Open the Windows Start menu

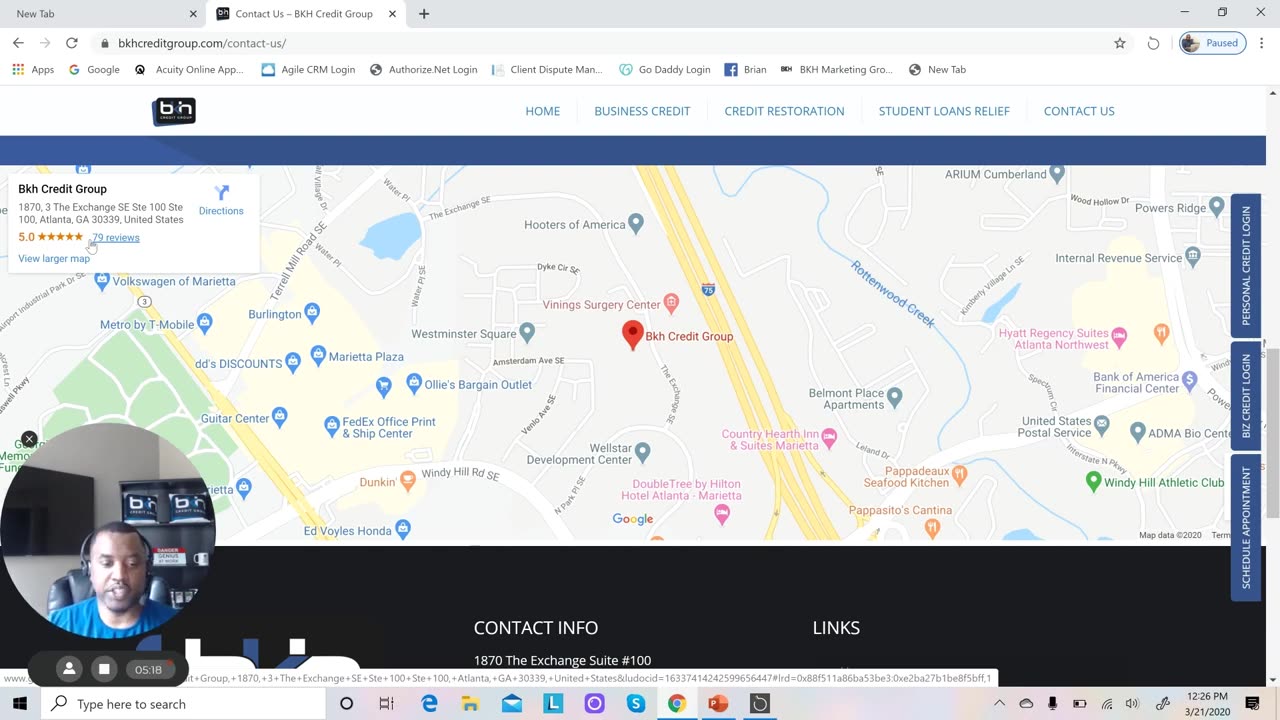point(19,704)
